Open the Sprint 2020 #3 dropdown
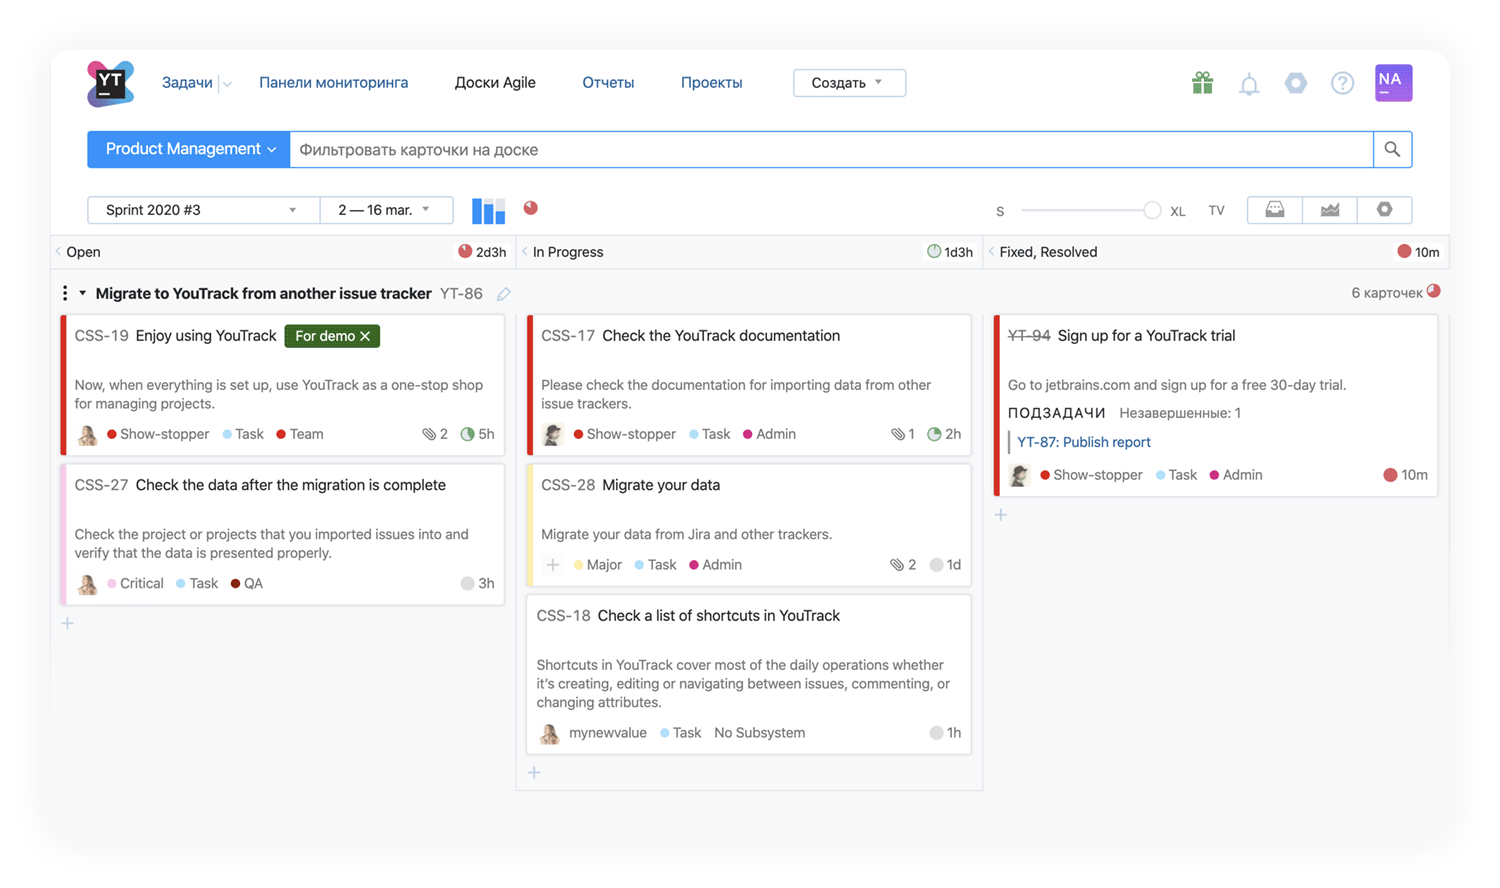The image size is (1500, 888). 203,210
